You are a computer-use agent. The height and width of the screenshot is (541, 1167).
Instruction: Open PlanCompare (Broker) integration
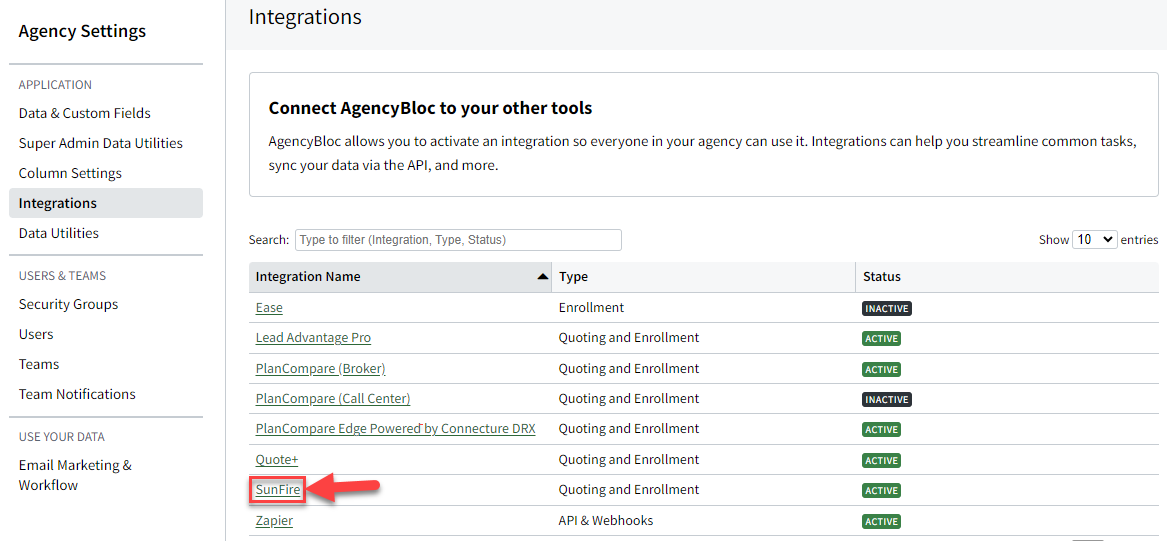320,368
